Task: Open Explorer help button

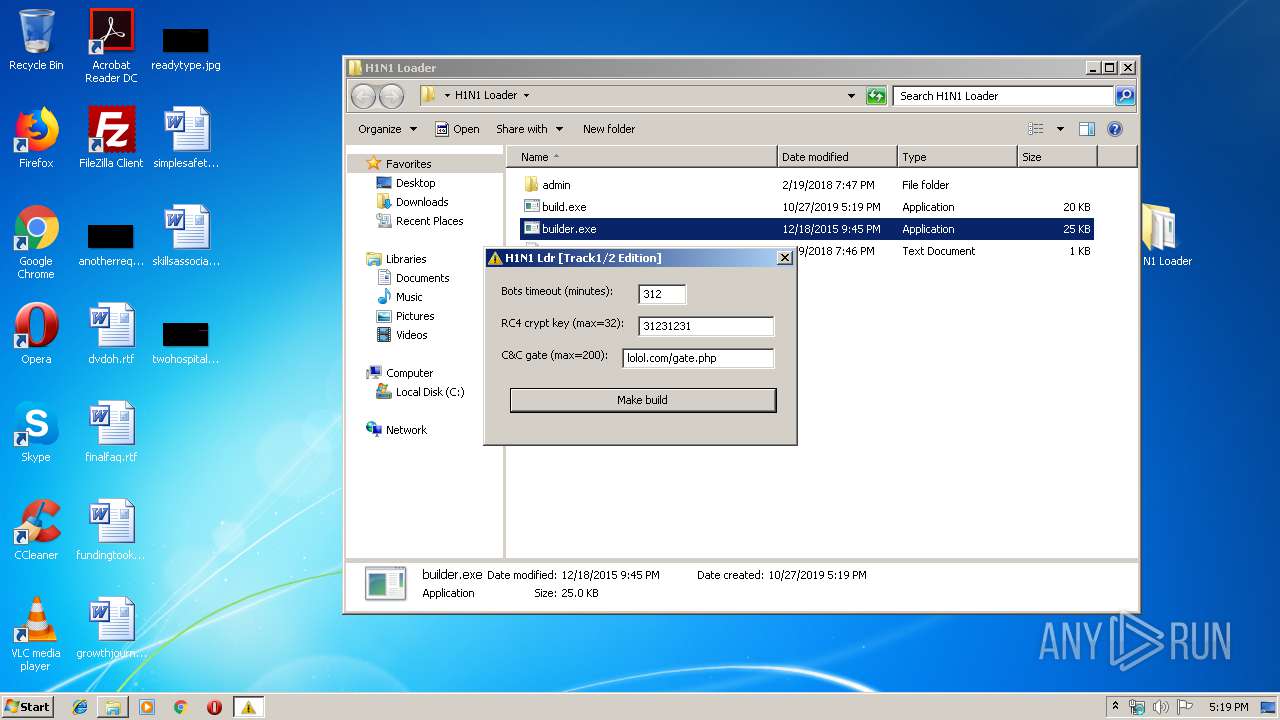Action: coord(1115,129)
